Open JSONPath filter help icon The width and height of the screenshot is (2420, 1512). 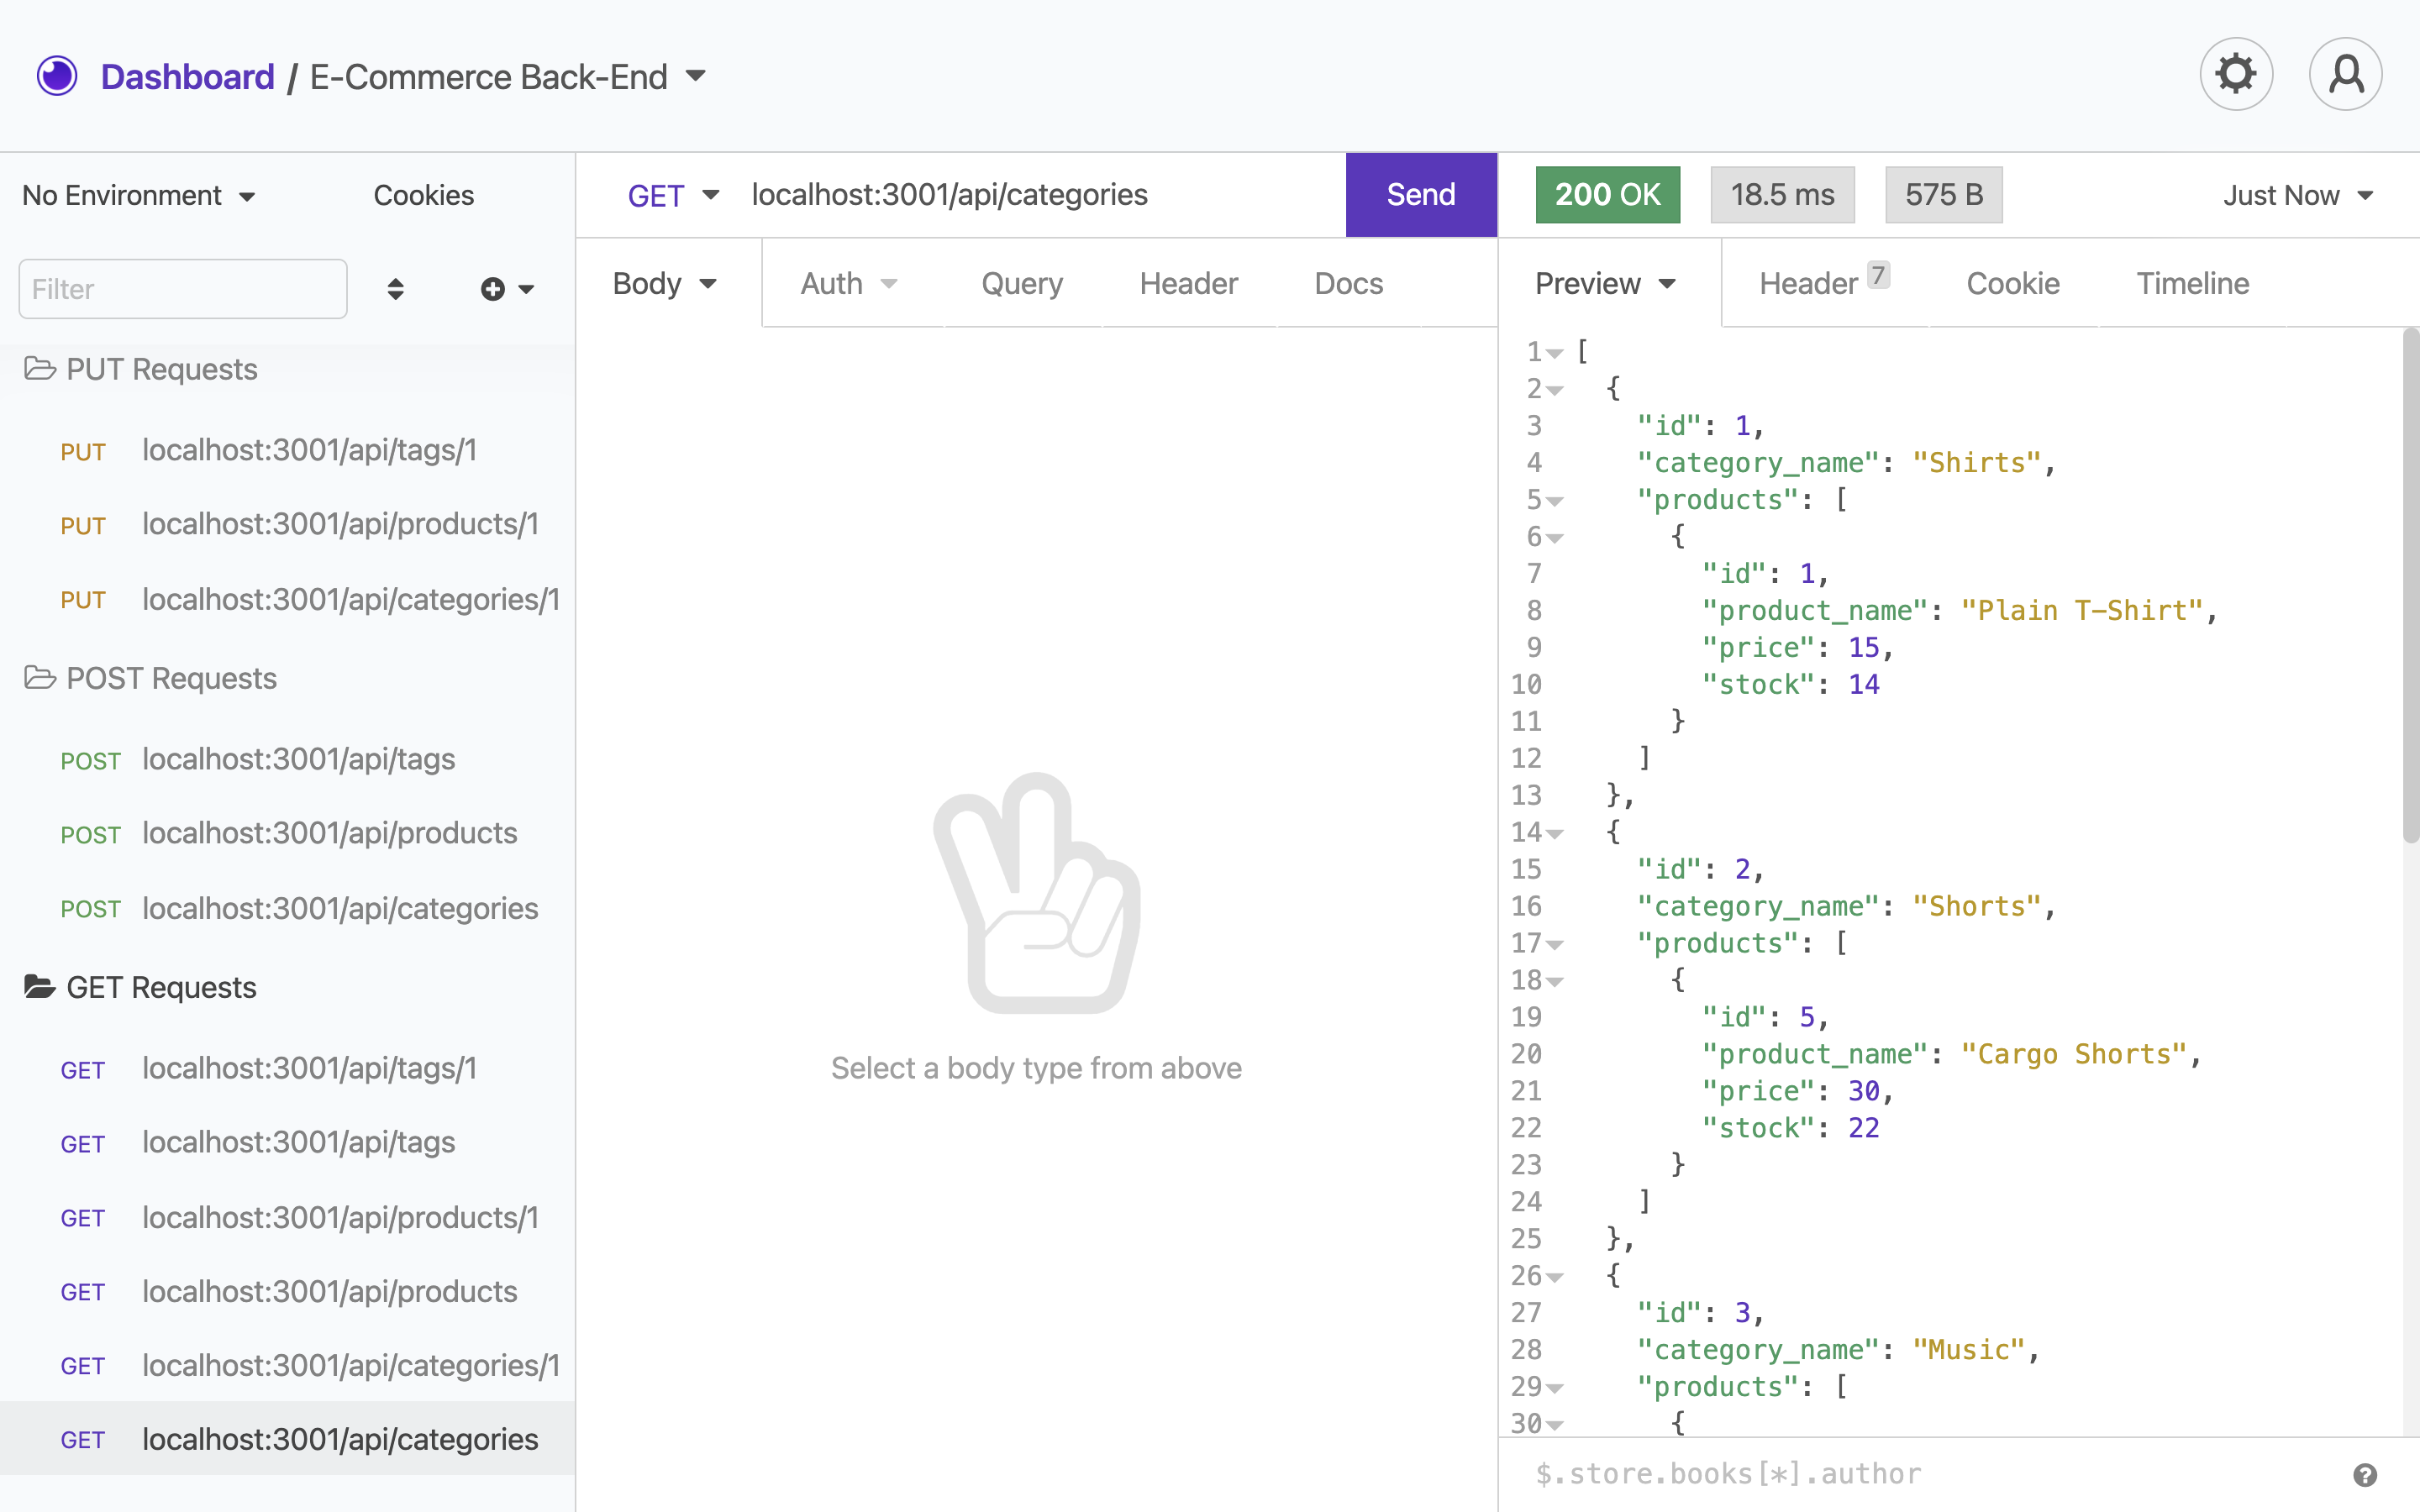pos(2364,1473)
